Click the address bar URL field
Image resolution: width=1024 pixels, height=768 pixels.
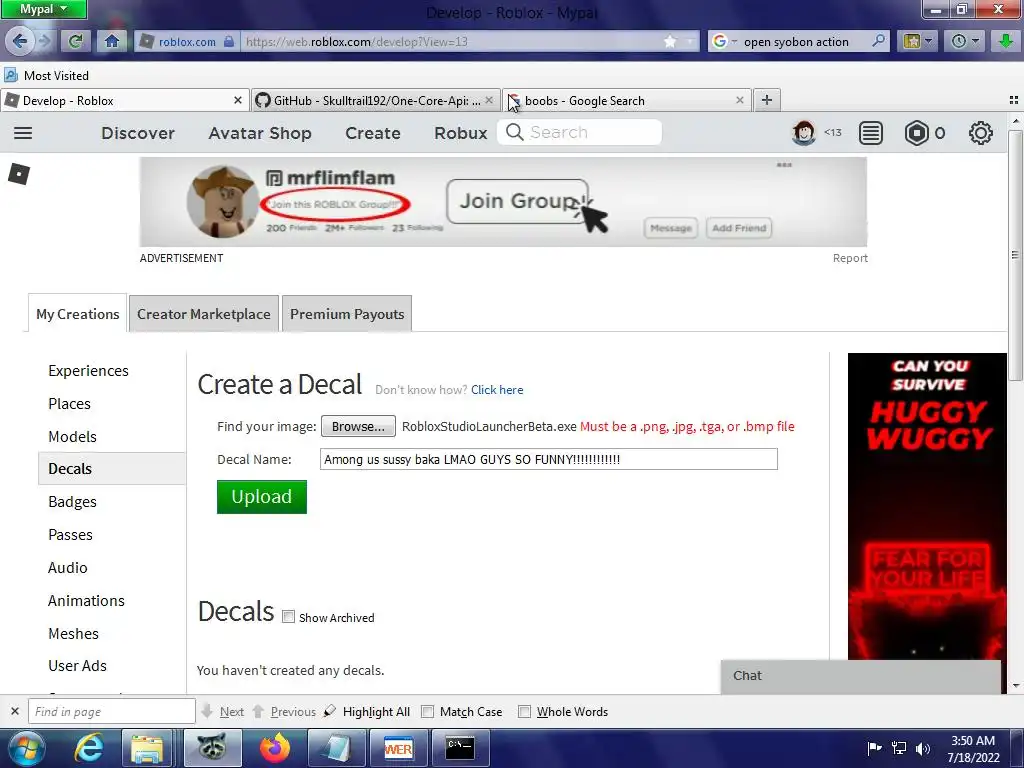451,42
